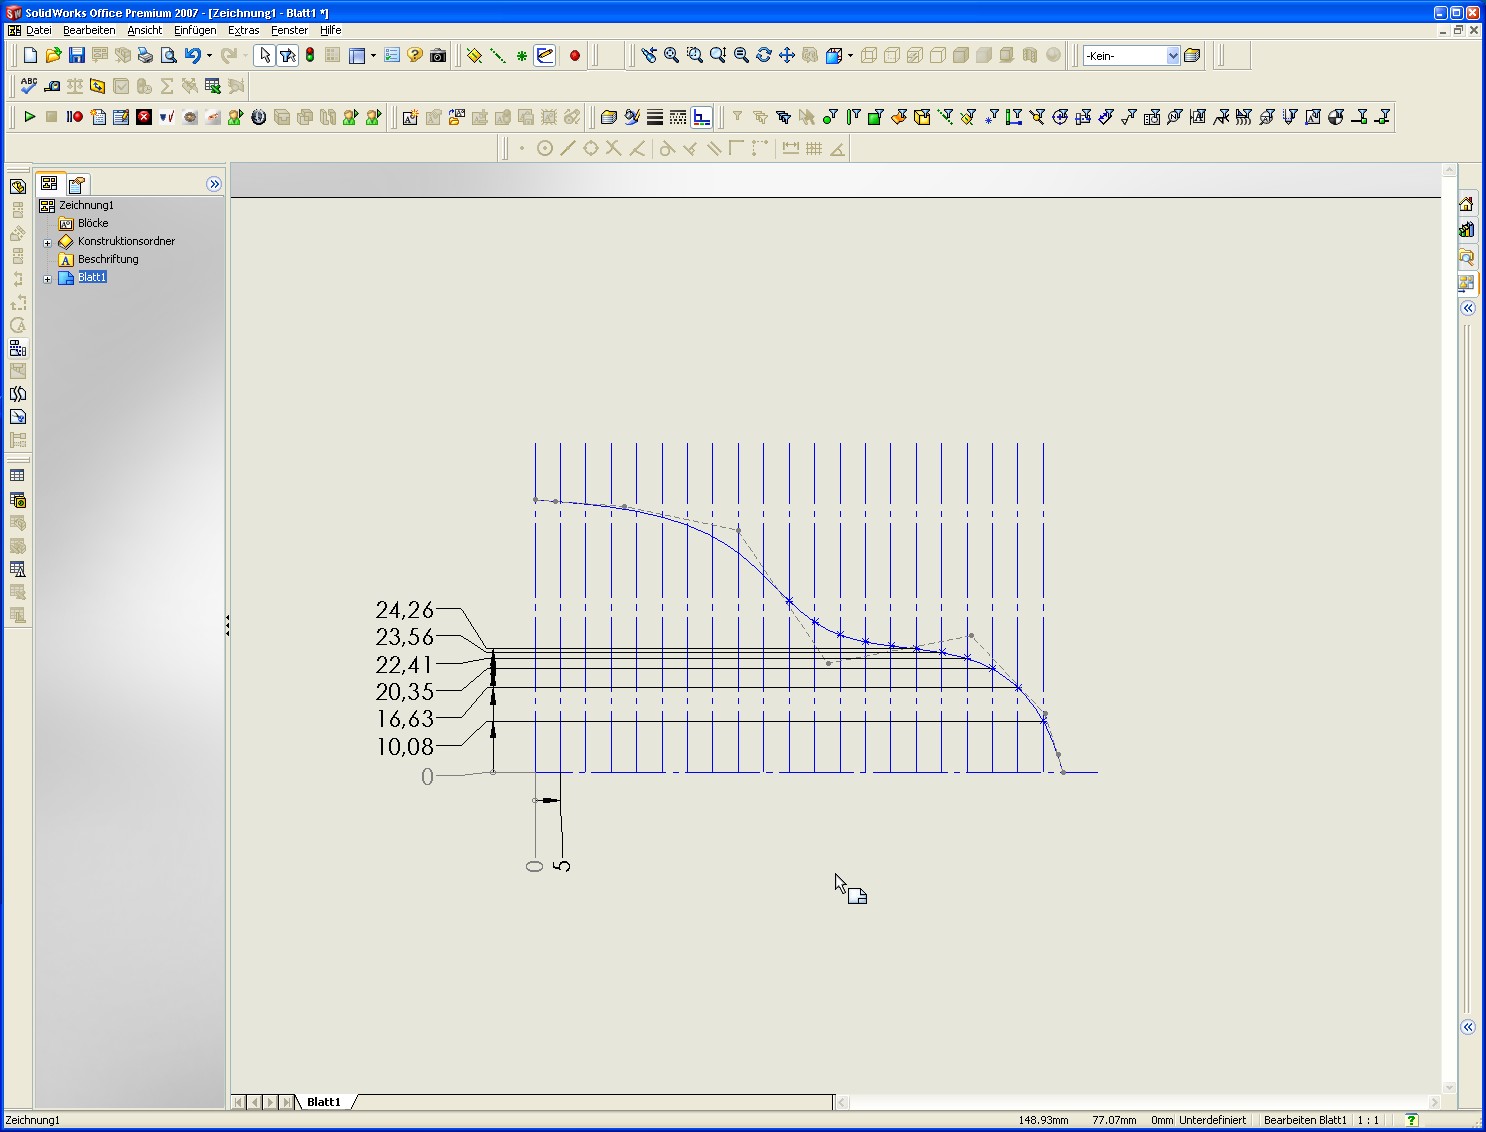1486x1132 pixels.
Task: Click the 24,26 dimension value
Action: (404, 610)
